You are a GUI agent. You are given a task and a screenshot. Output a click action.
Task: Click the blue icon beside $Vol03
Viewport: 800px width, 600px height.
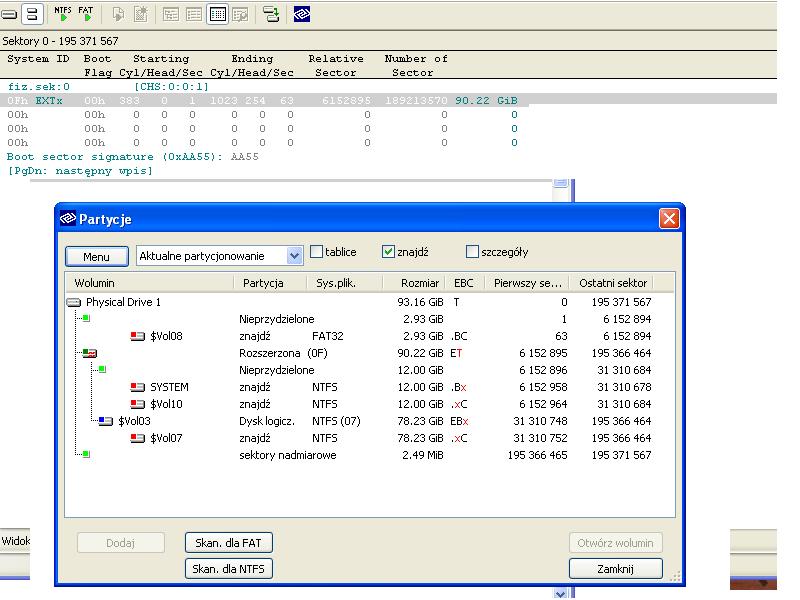(105, 421)
